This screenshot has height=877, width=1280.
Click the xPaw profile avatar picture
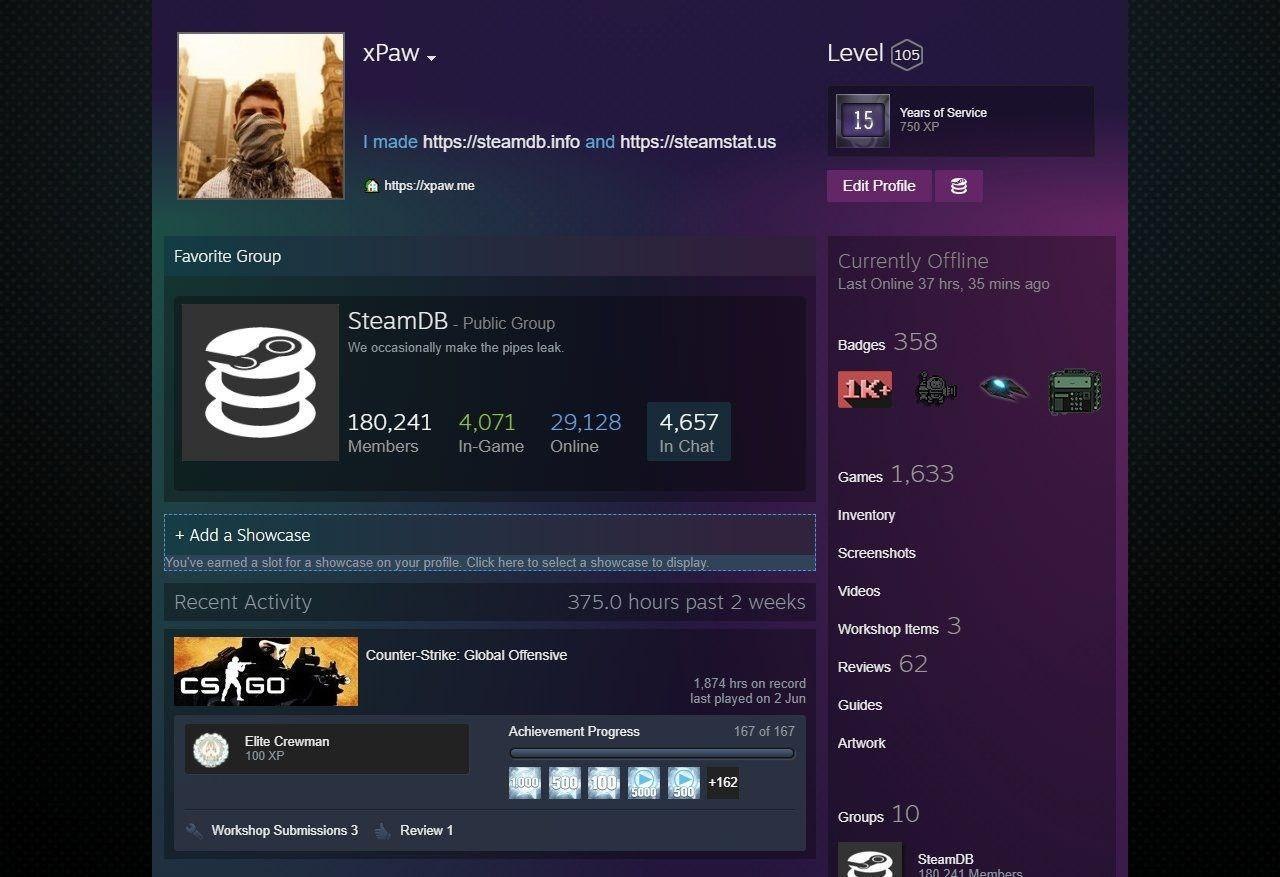click(261, 116)
